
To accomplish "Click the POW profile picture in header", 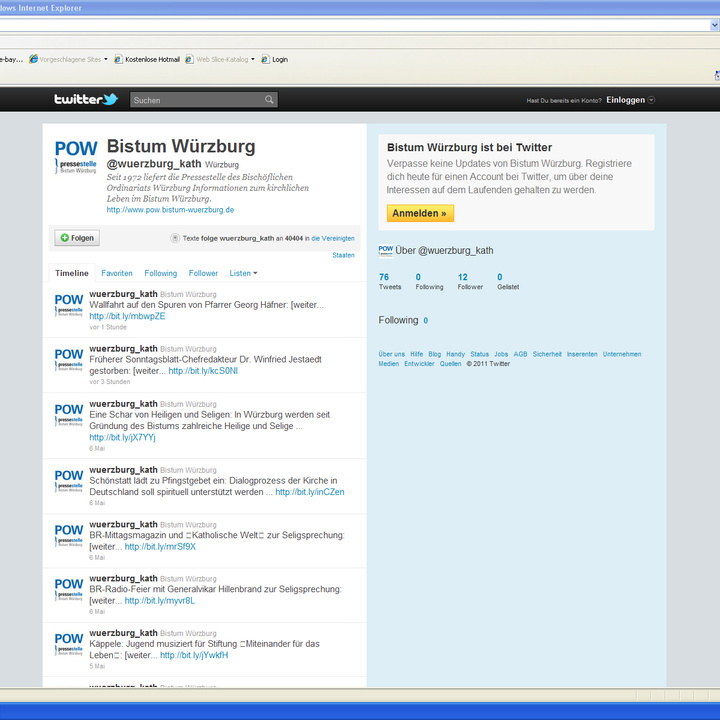I will coord(76,157).
